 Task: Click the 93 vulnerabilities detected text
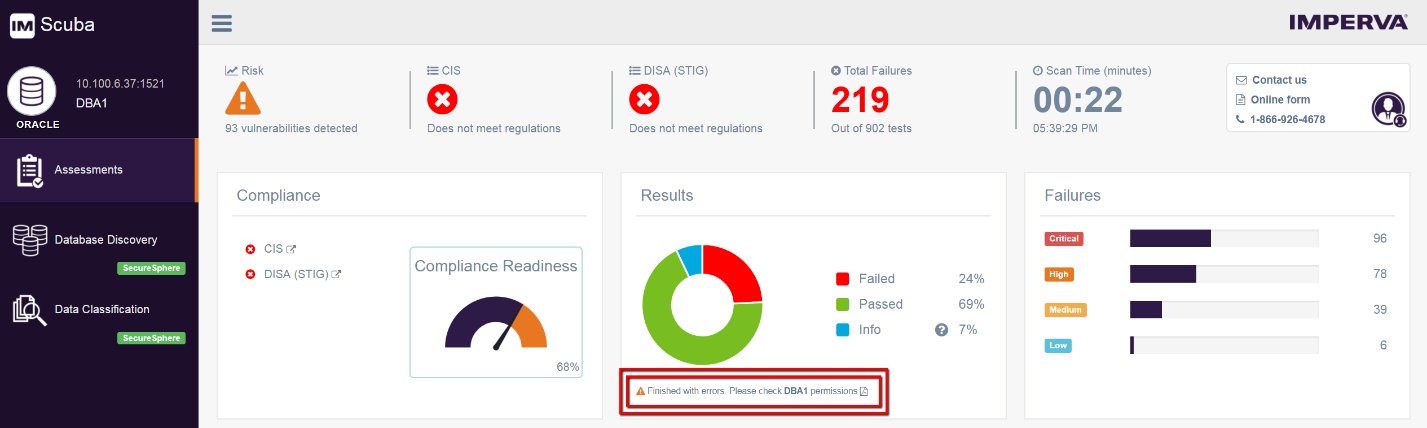tap(291, 128)
